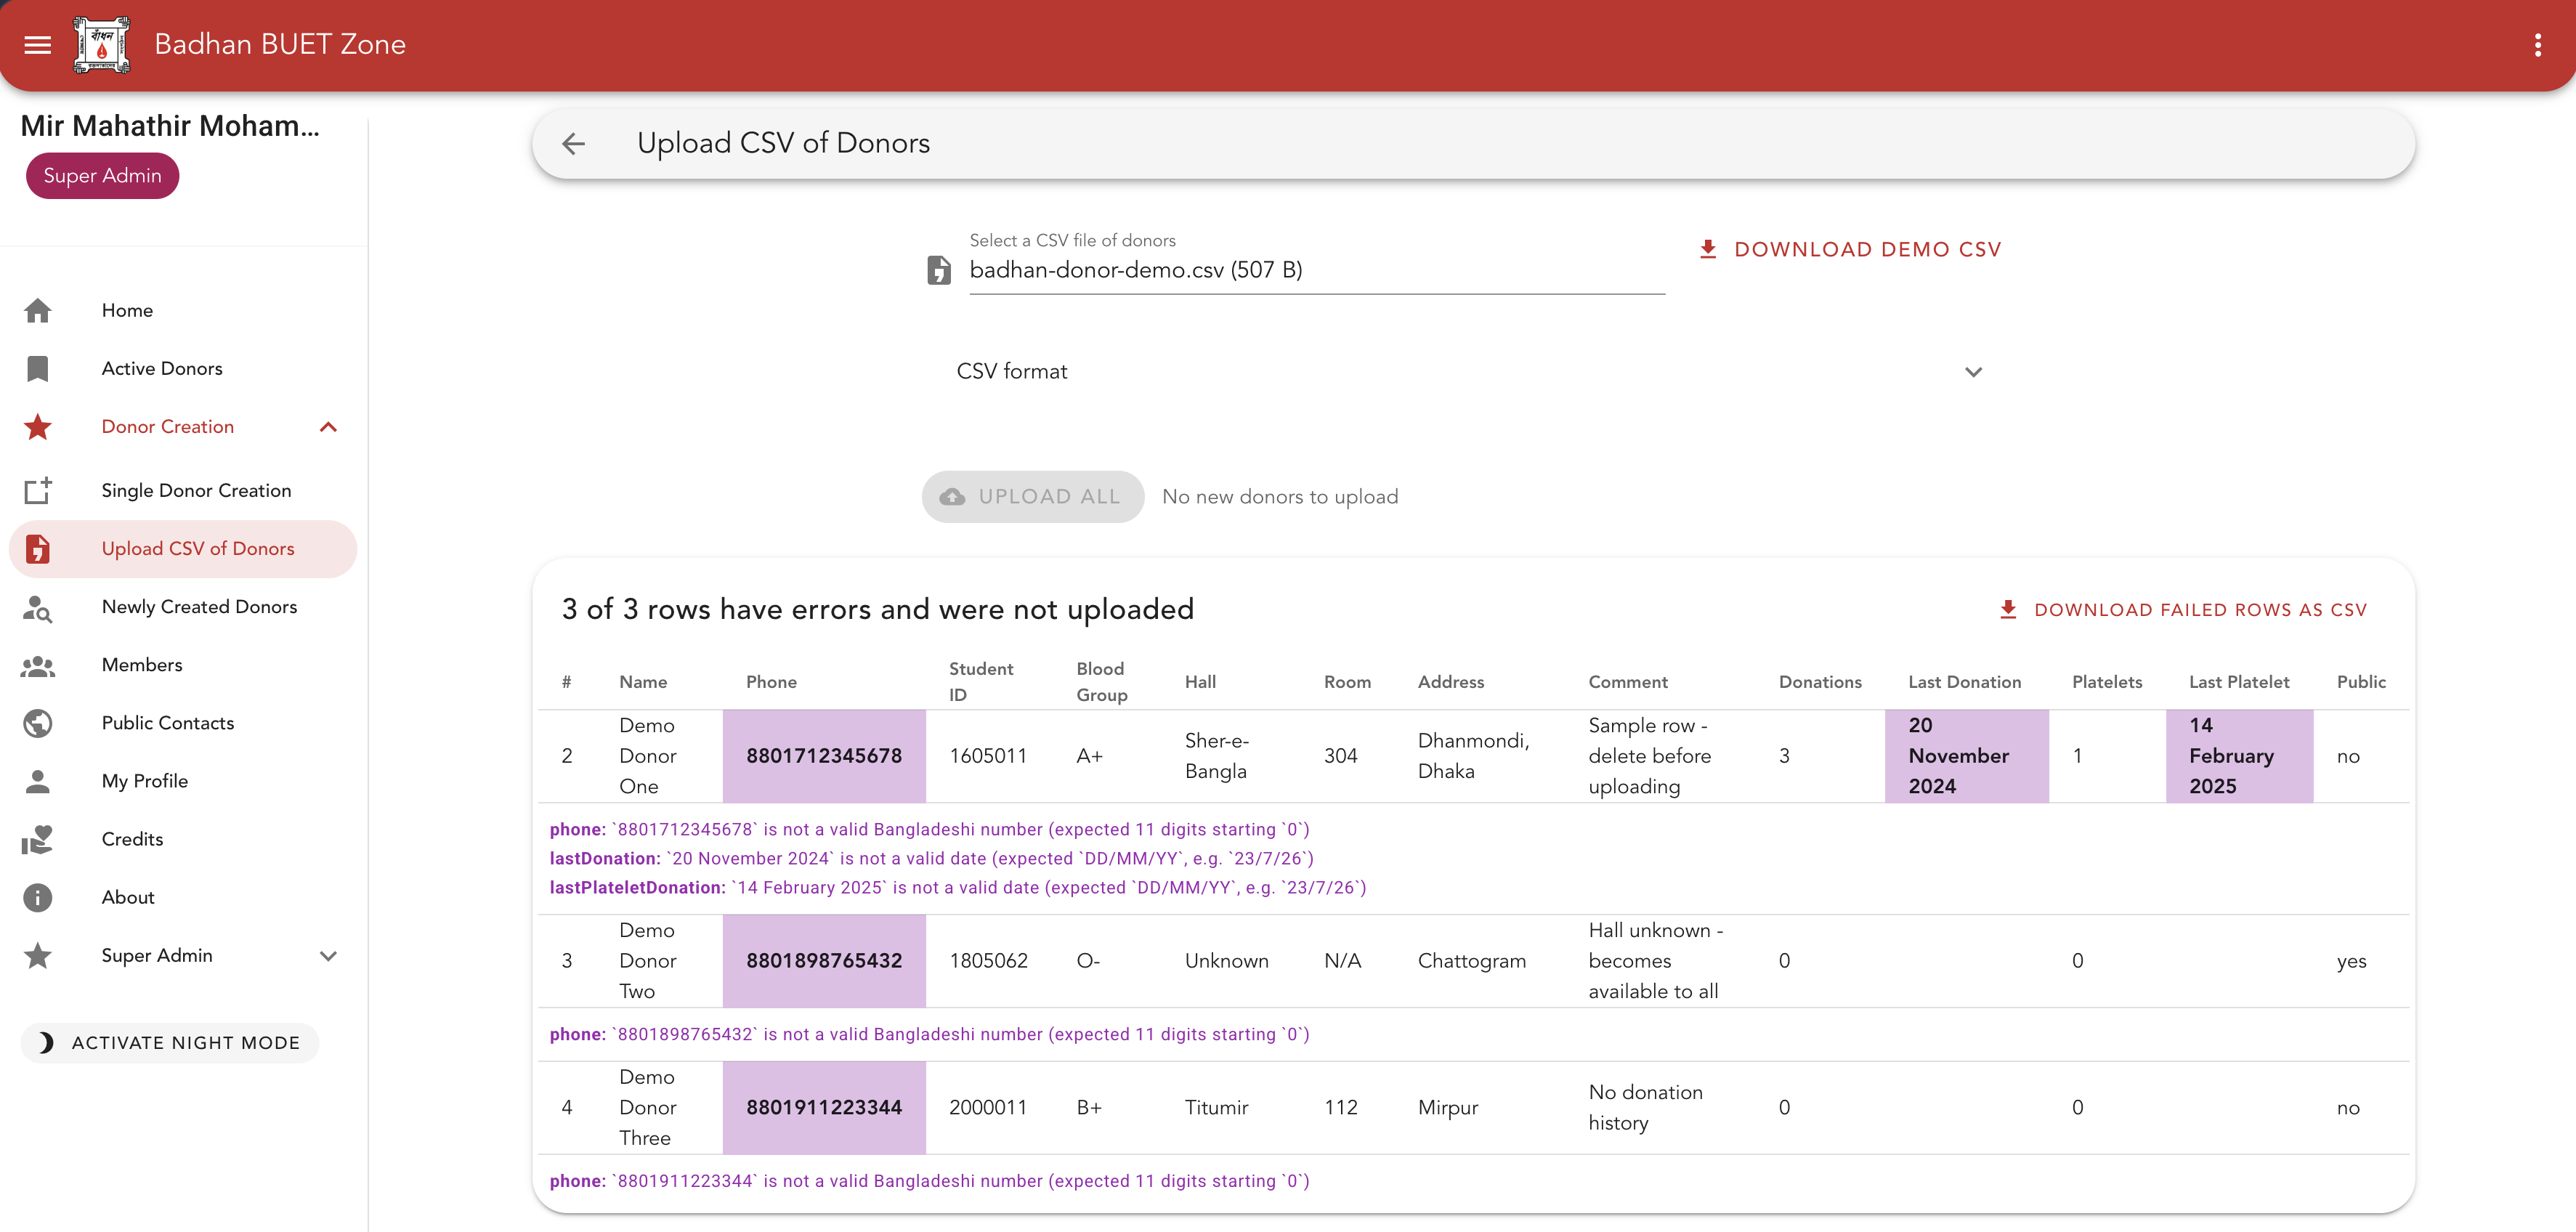The width and height of the screenshot is (2576, 1232).
Task: Expand the Super Admin section chevron
Action: click(328, 956)
